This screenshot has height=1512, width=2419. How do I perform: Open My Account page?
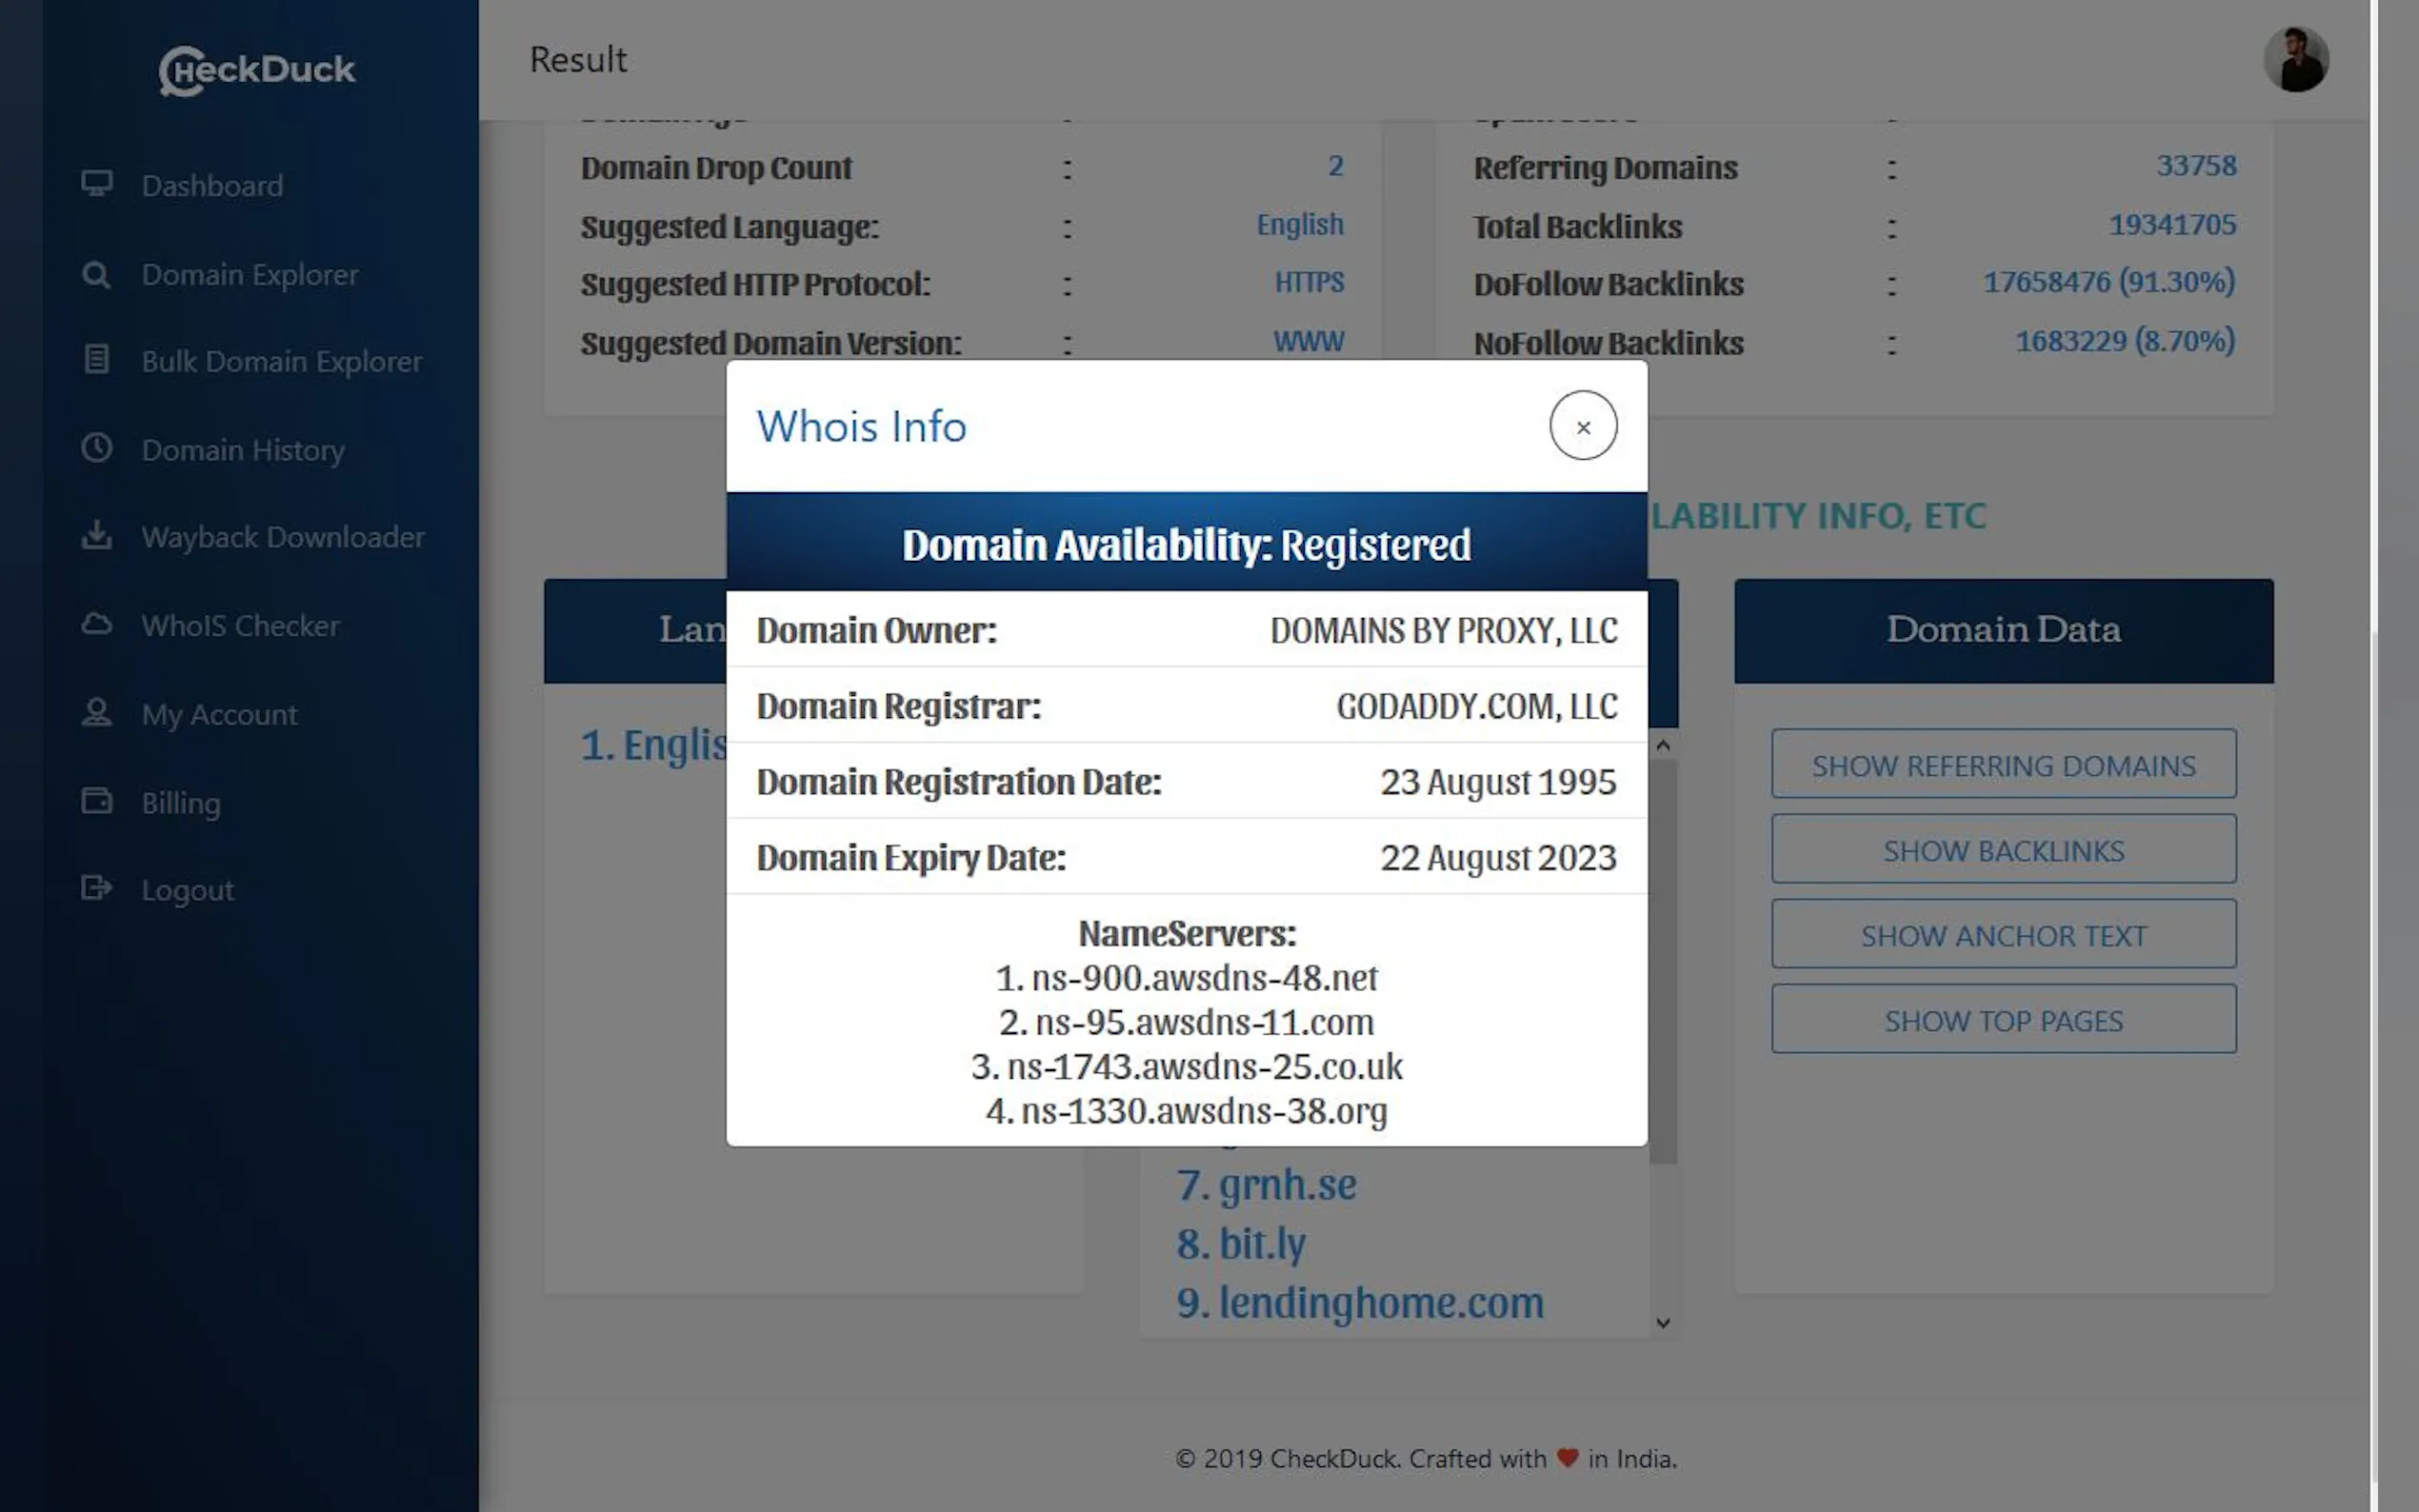pos(219,715)
